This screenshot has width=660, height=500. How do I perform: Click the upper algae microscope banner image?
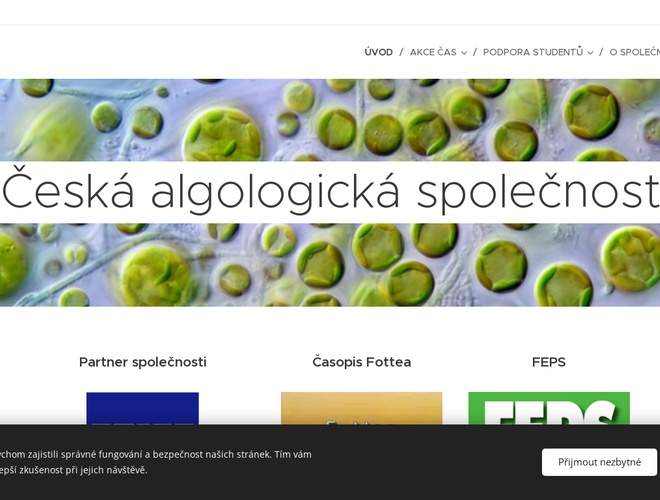point(330,120)
